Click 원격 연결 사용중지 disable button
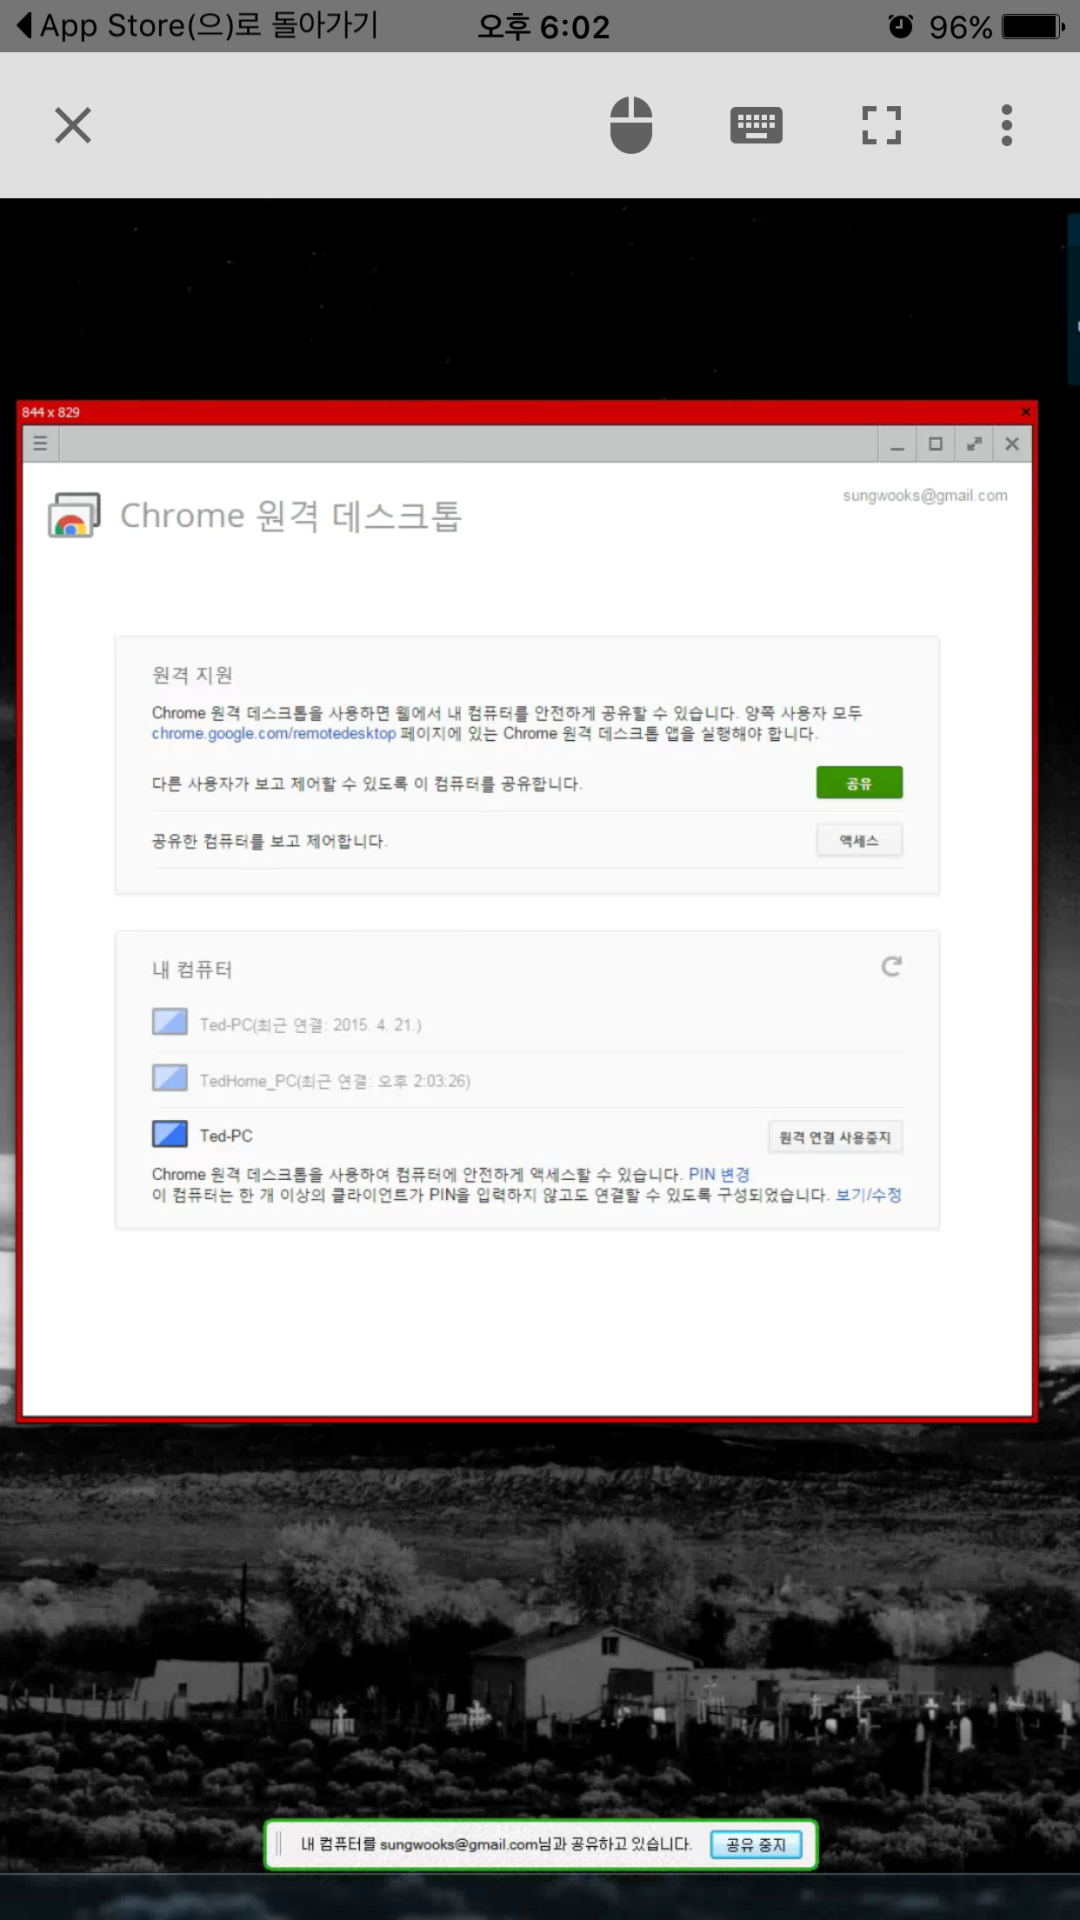Screen dimensions: 1080x1920 (835, 1137)
